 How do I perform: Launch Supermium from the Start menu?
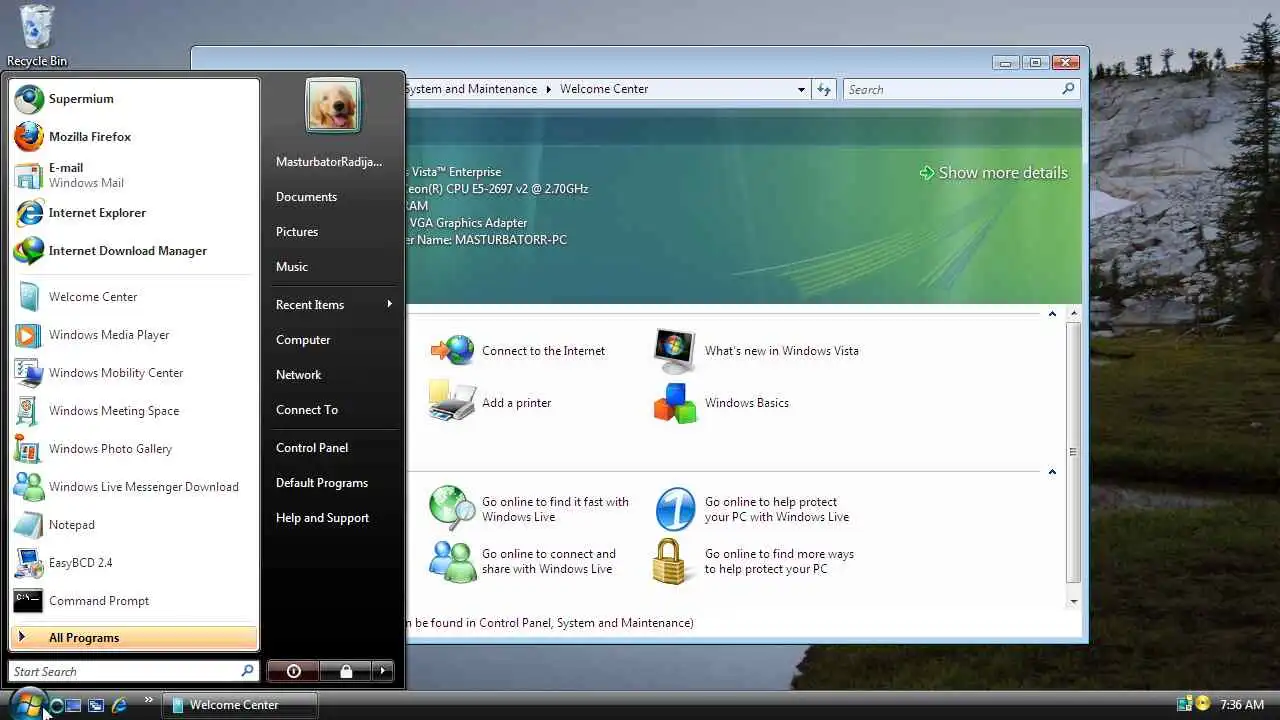point(133,99)
